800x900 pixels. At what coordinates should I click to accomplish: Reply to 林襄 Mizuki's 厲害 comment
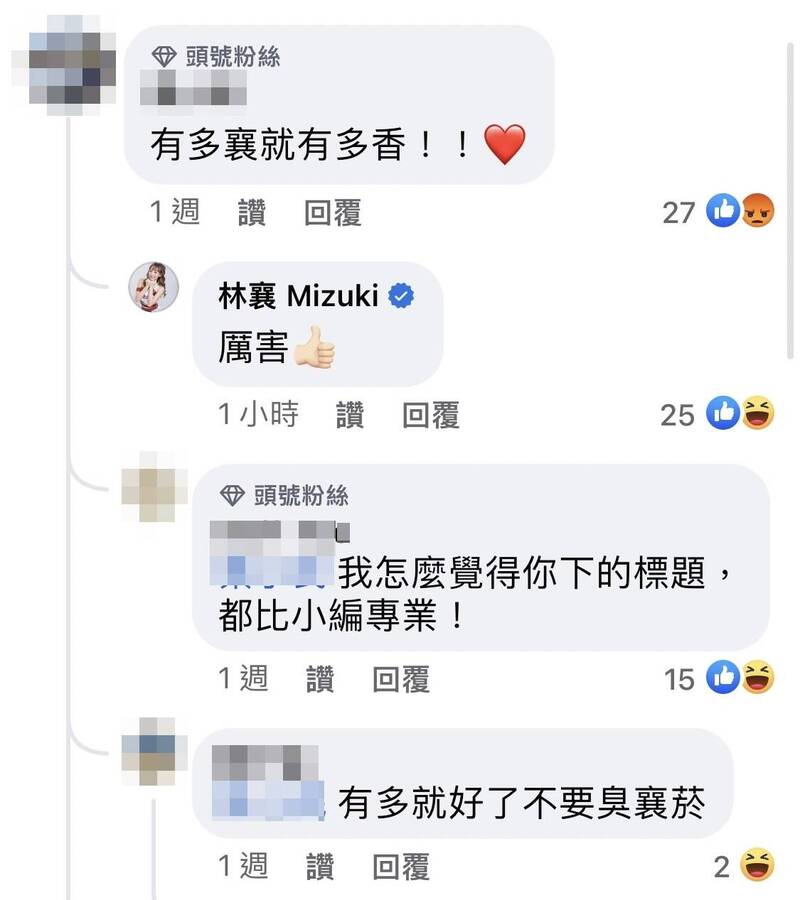click(x=431, y=415)
